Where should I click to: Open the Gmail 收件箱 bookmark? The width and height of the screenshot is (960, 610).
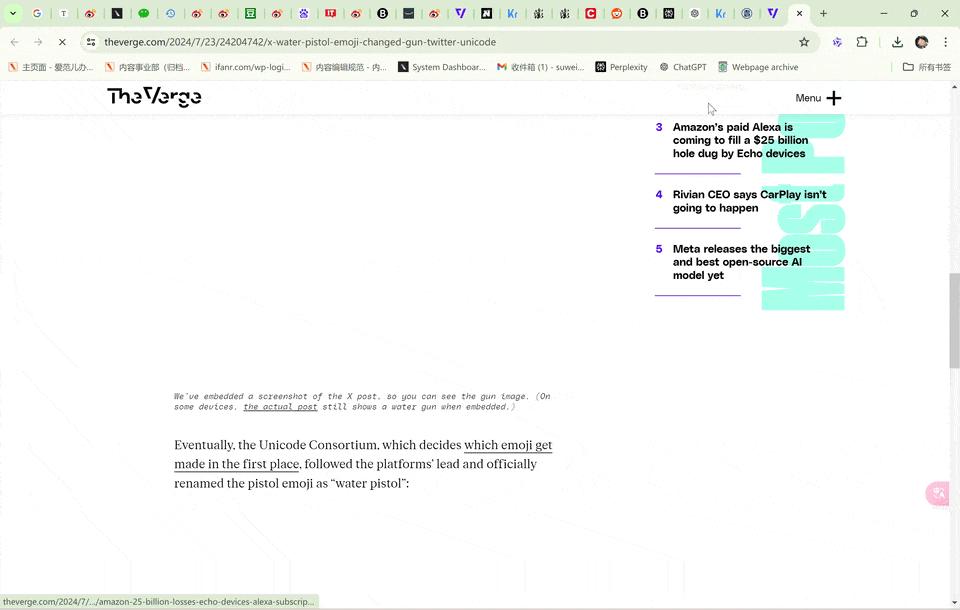pyautogui.click(x=540, y=67)
